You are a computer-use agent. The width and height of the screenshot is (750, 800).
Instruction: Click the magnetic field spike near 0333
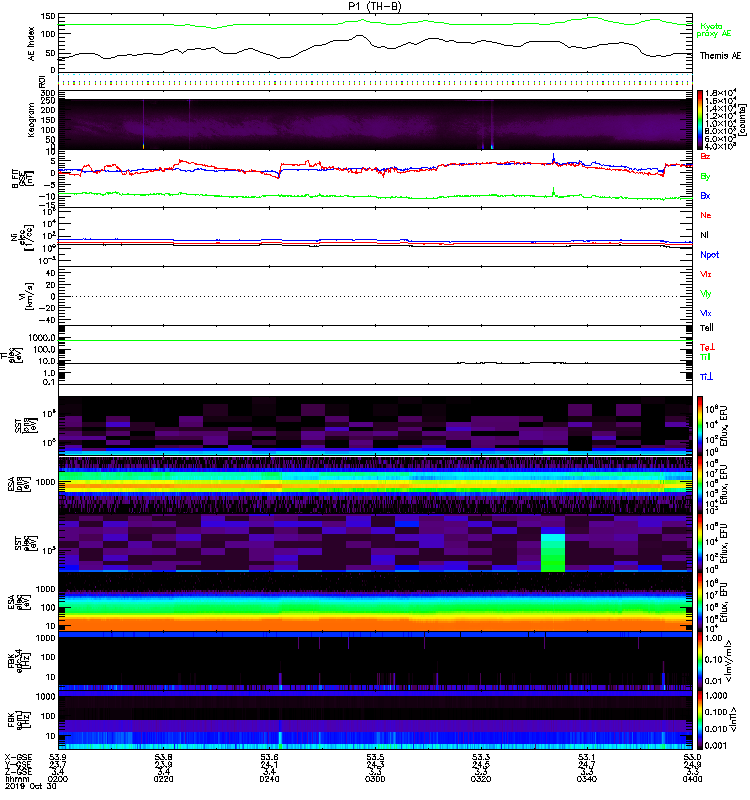(x=554, y=158)
